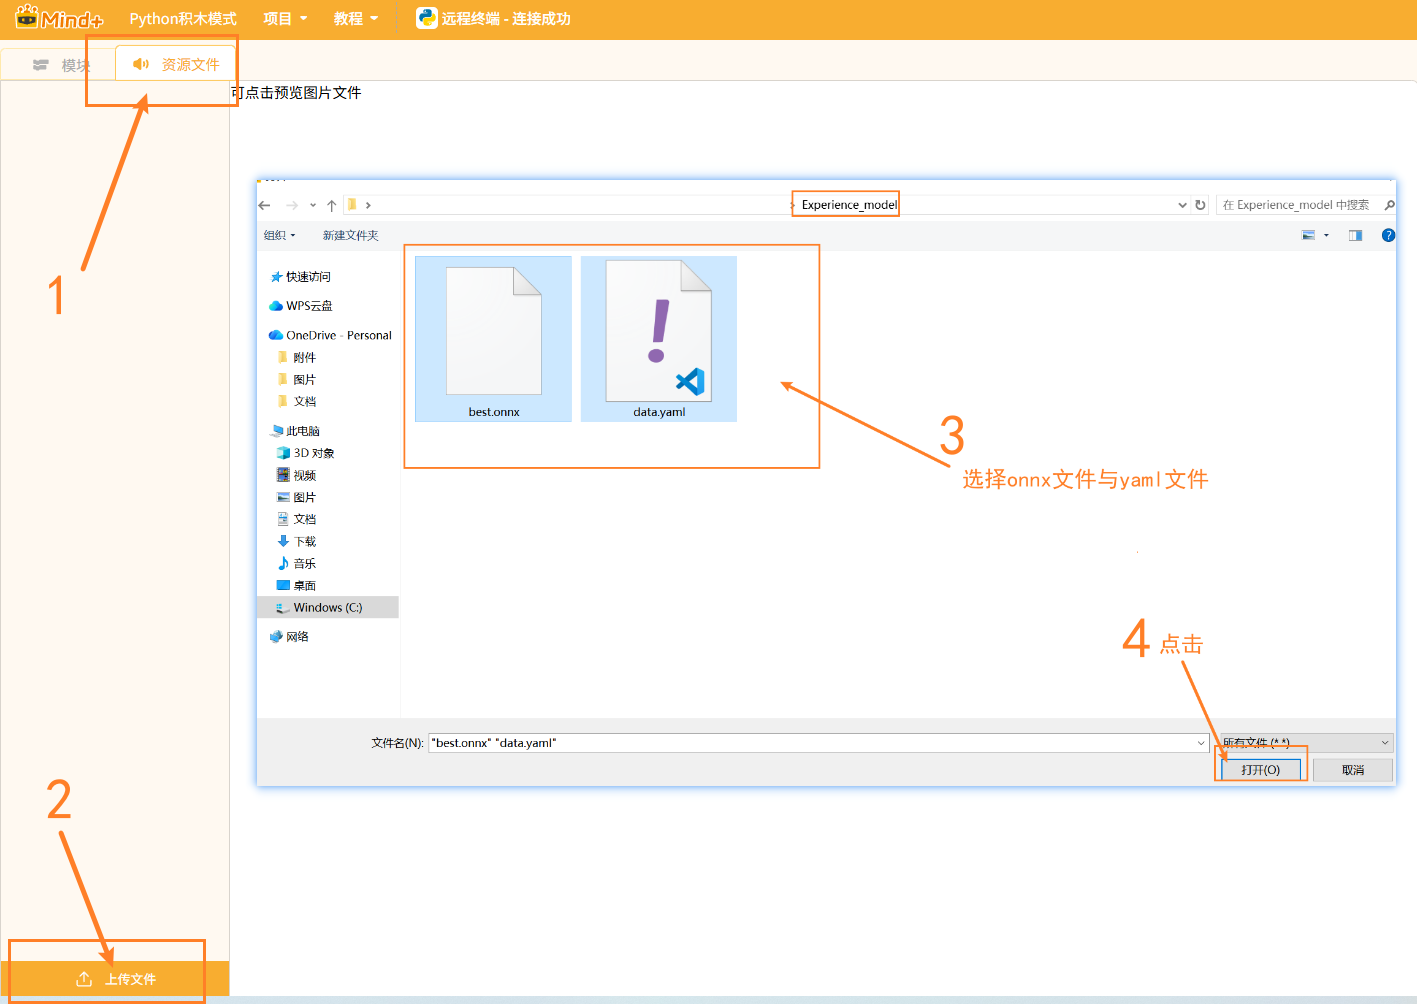The width and height of the screenshot is (1417, 1004).
Task: Select the data.yaml file icon
Action: (658, 333)
